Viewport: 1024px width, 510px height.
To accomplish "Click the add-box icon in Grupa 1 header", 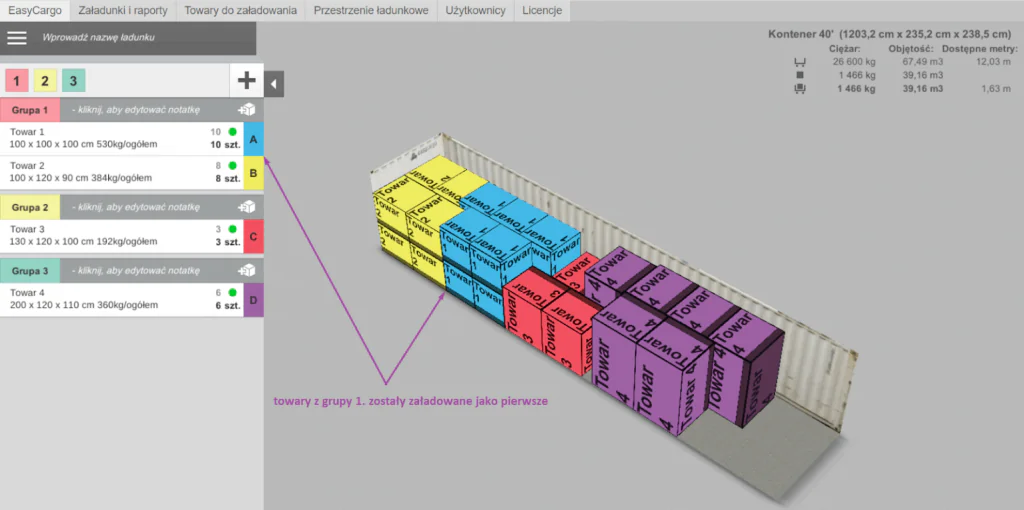I will pos(247,110).
